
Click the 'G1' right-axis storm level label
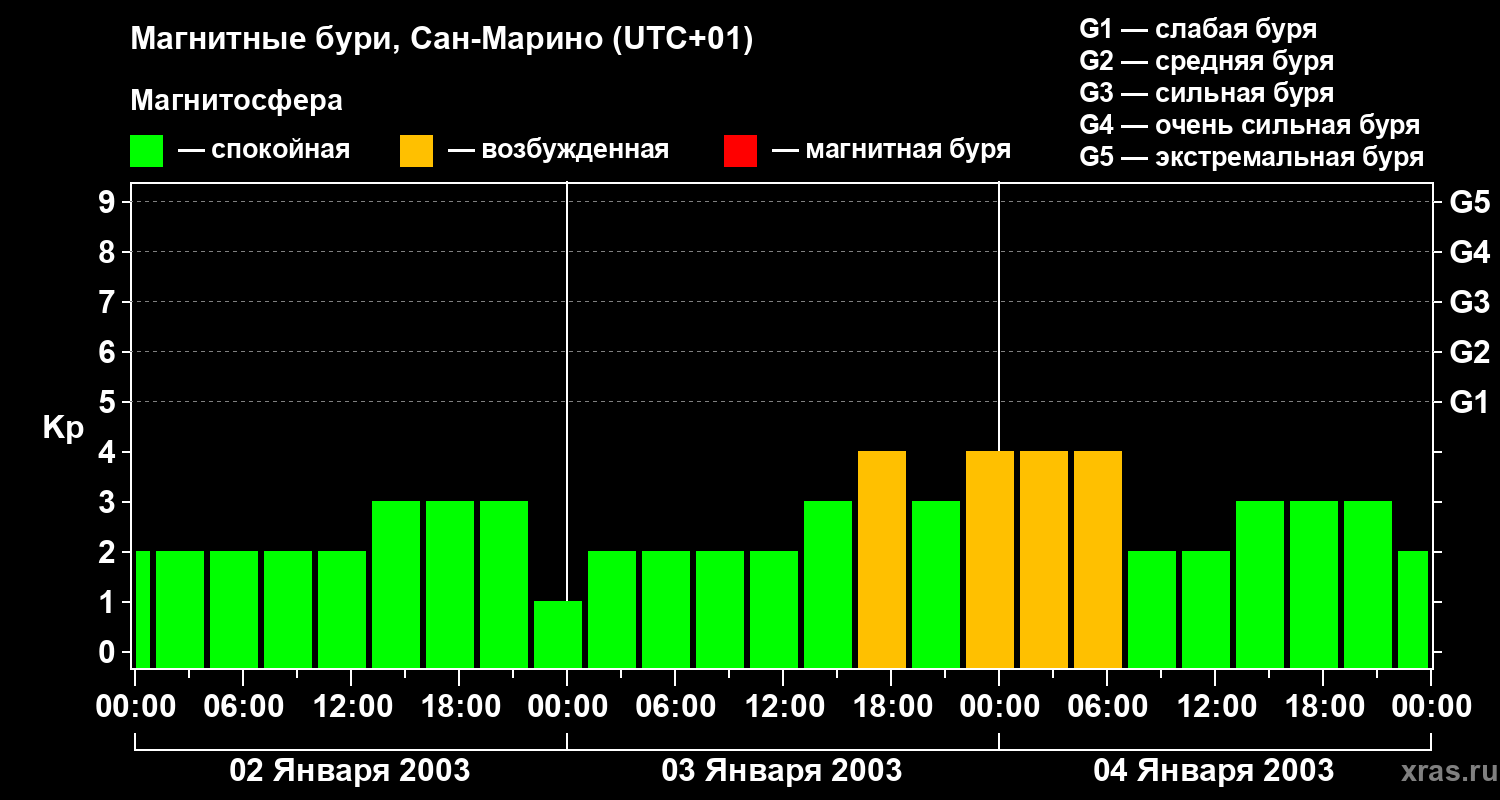coord(1469,403)
